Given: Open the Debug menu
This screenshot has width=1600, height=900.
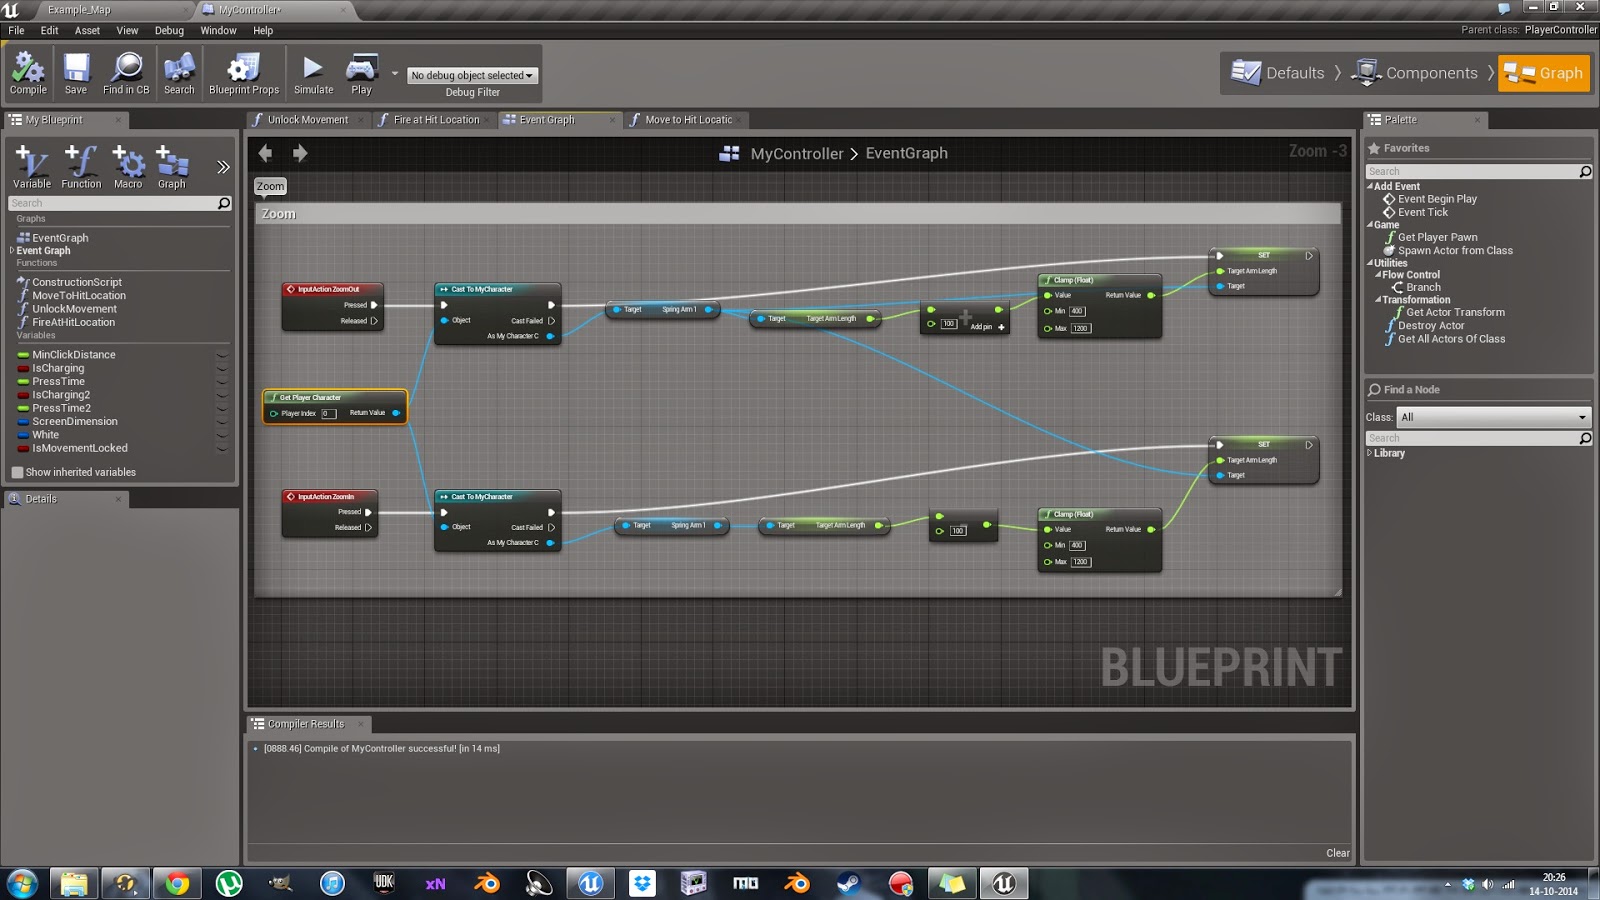Looking at the screenshot, I should (169, 30).
